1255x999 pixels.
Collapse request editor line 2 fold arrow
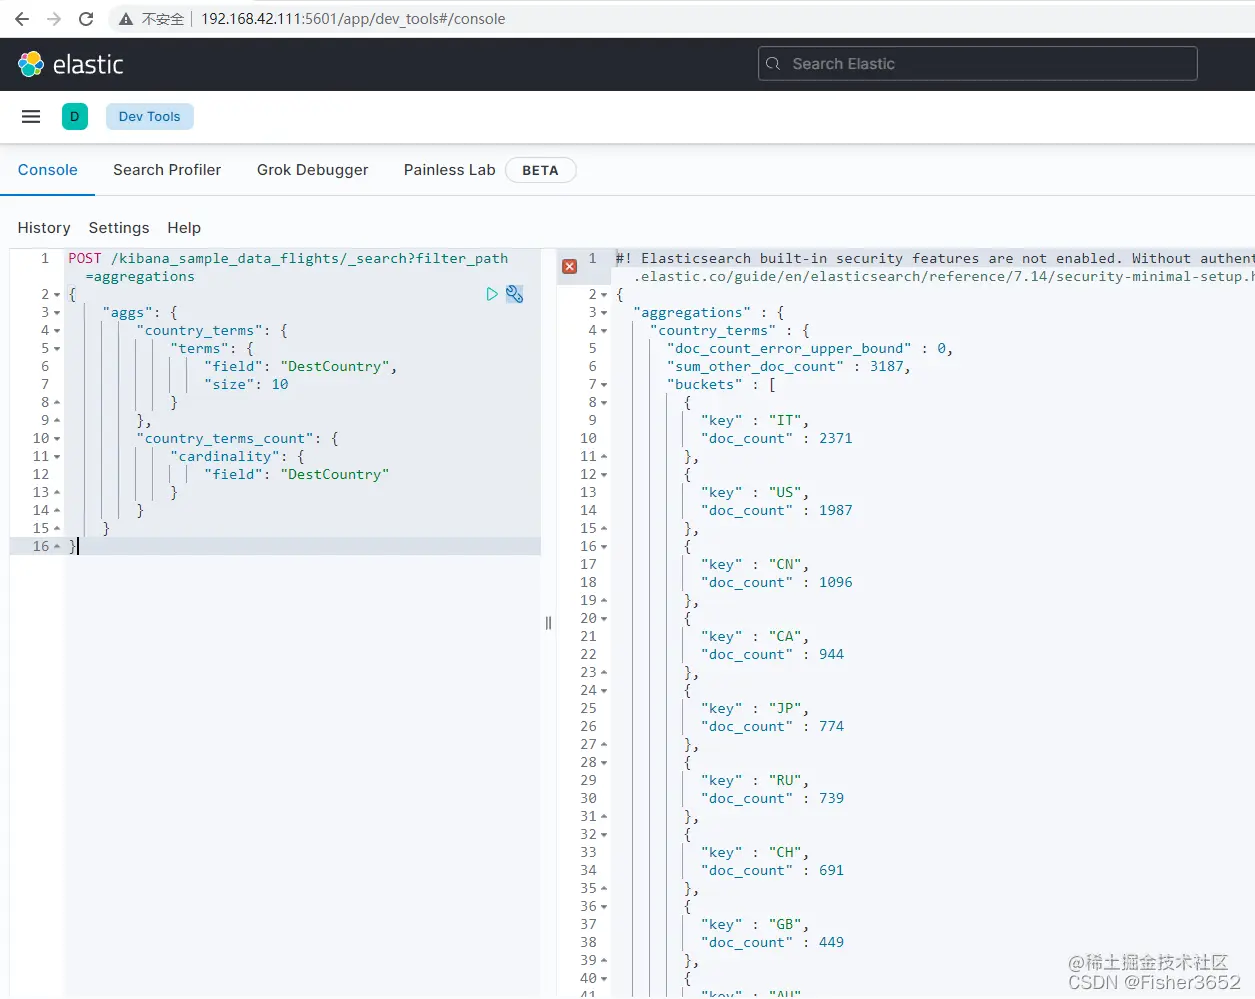[57, 295]
